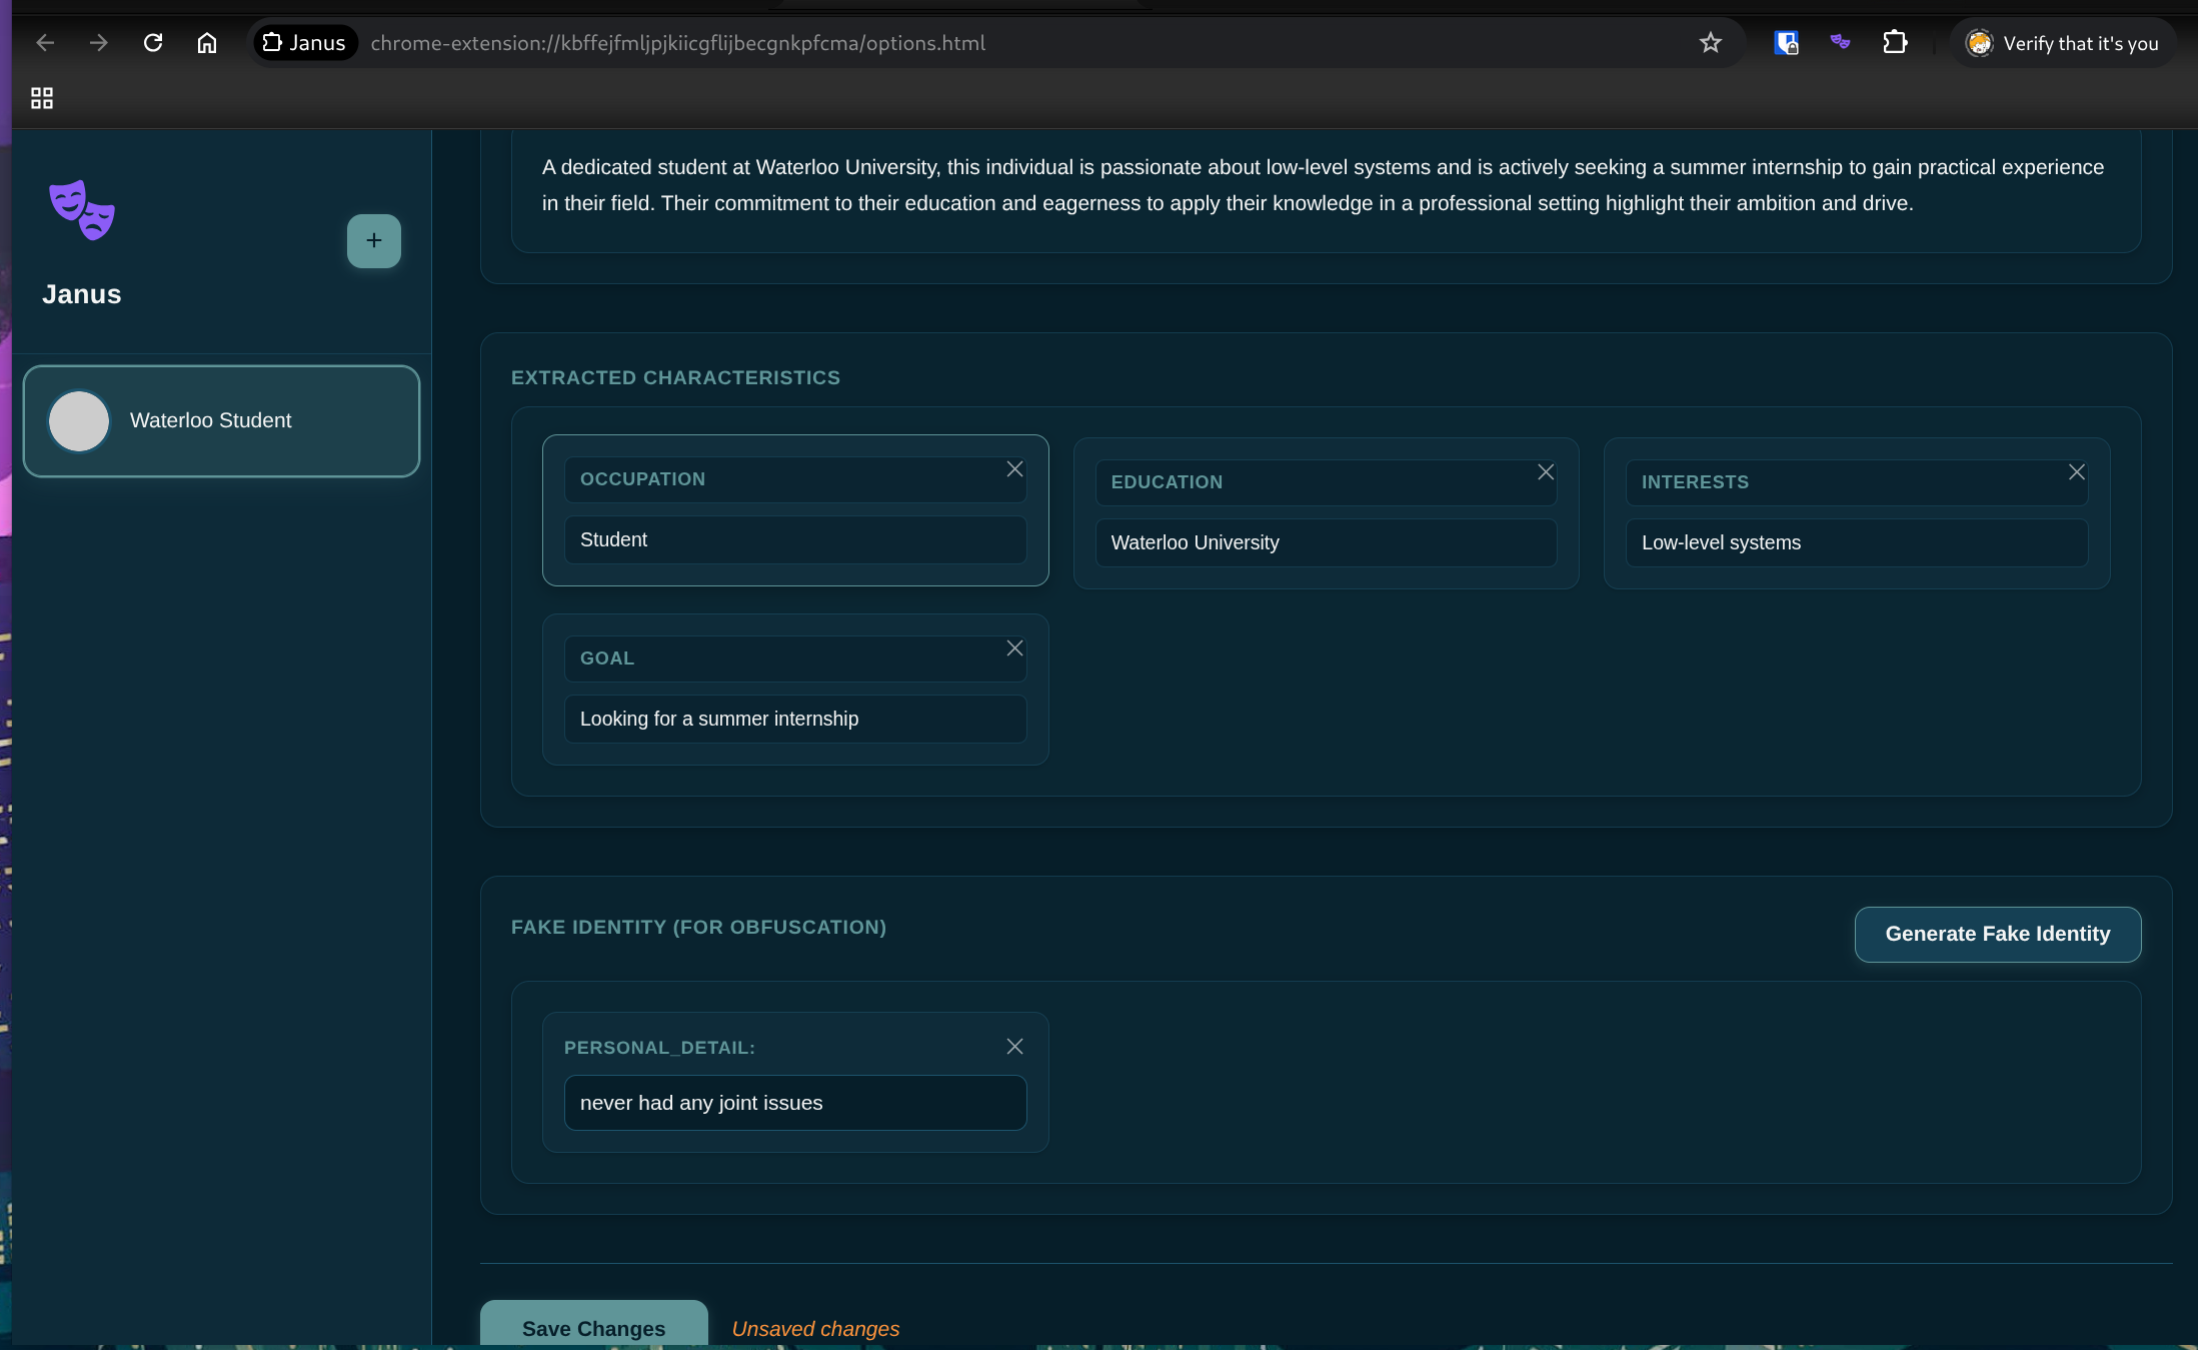Click Save Changes button
This screenshot has width=2198, height=1350.
[593, 1327]
